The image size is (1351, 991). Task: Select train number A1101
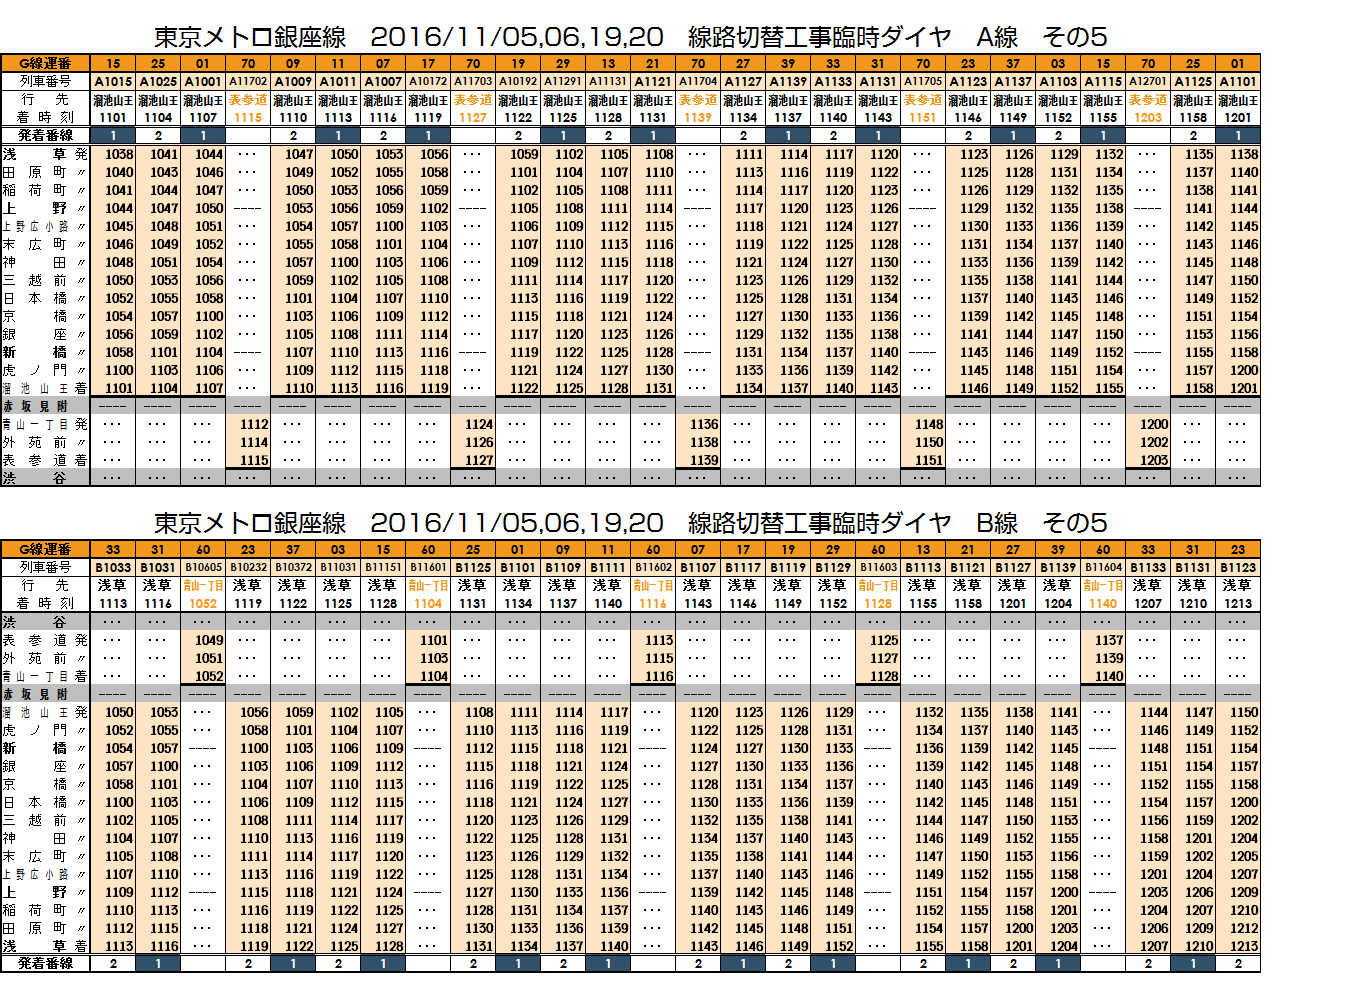[x=1238, y=81]
